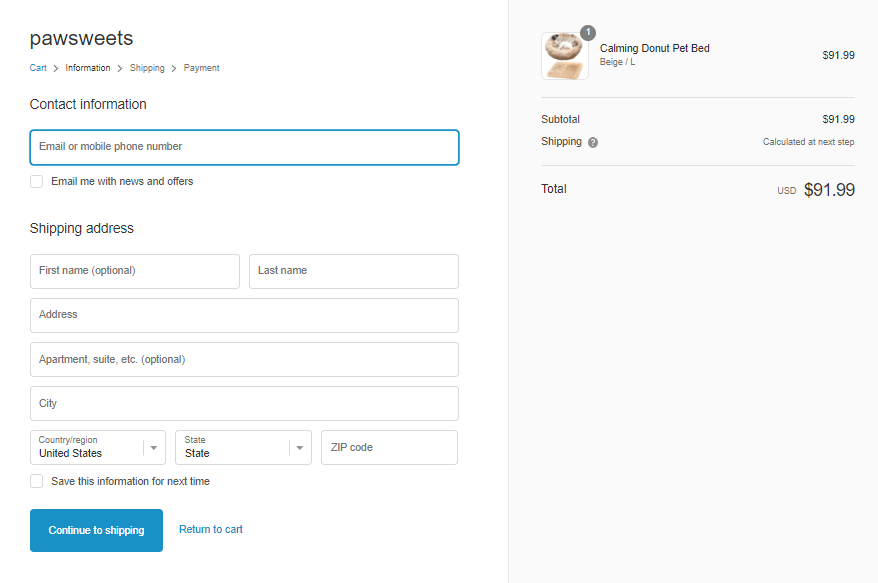Select the Shipping breadcrumb step
878x583 pixels.
coord(147,68)
